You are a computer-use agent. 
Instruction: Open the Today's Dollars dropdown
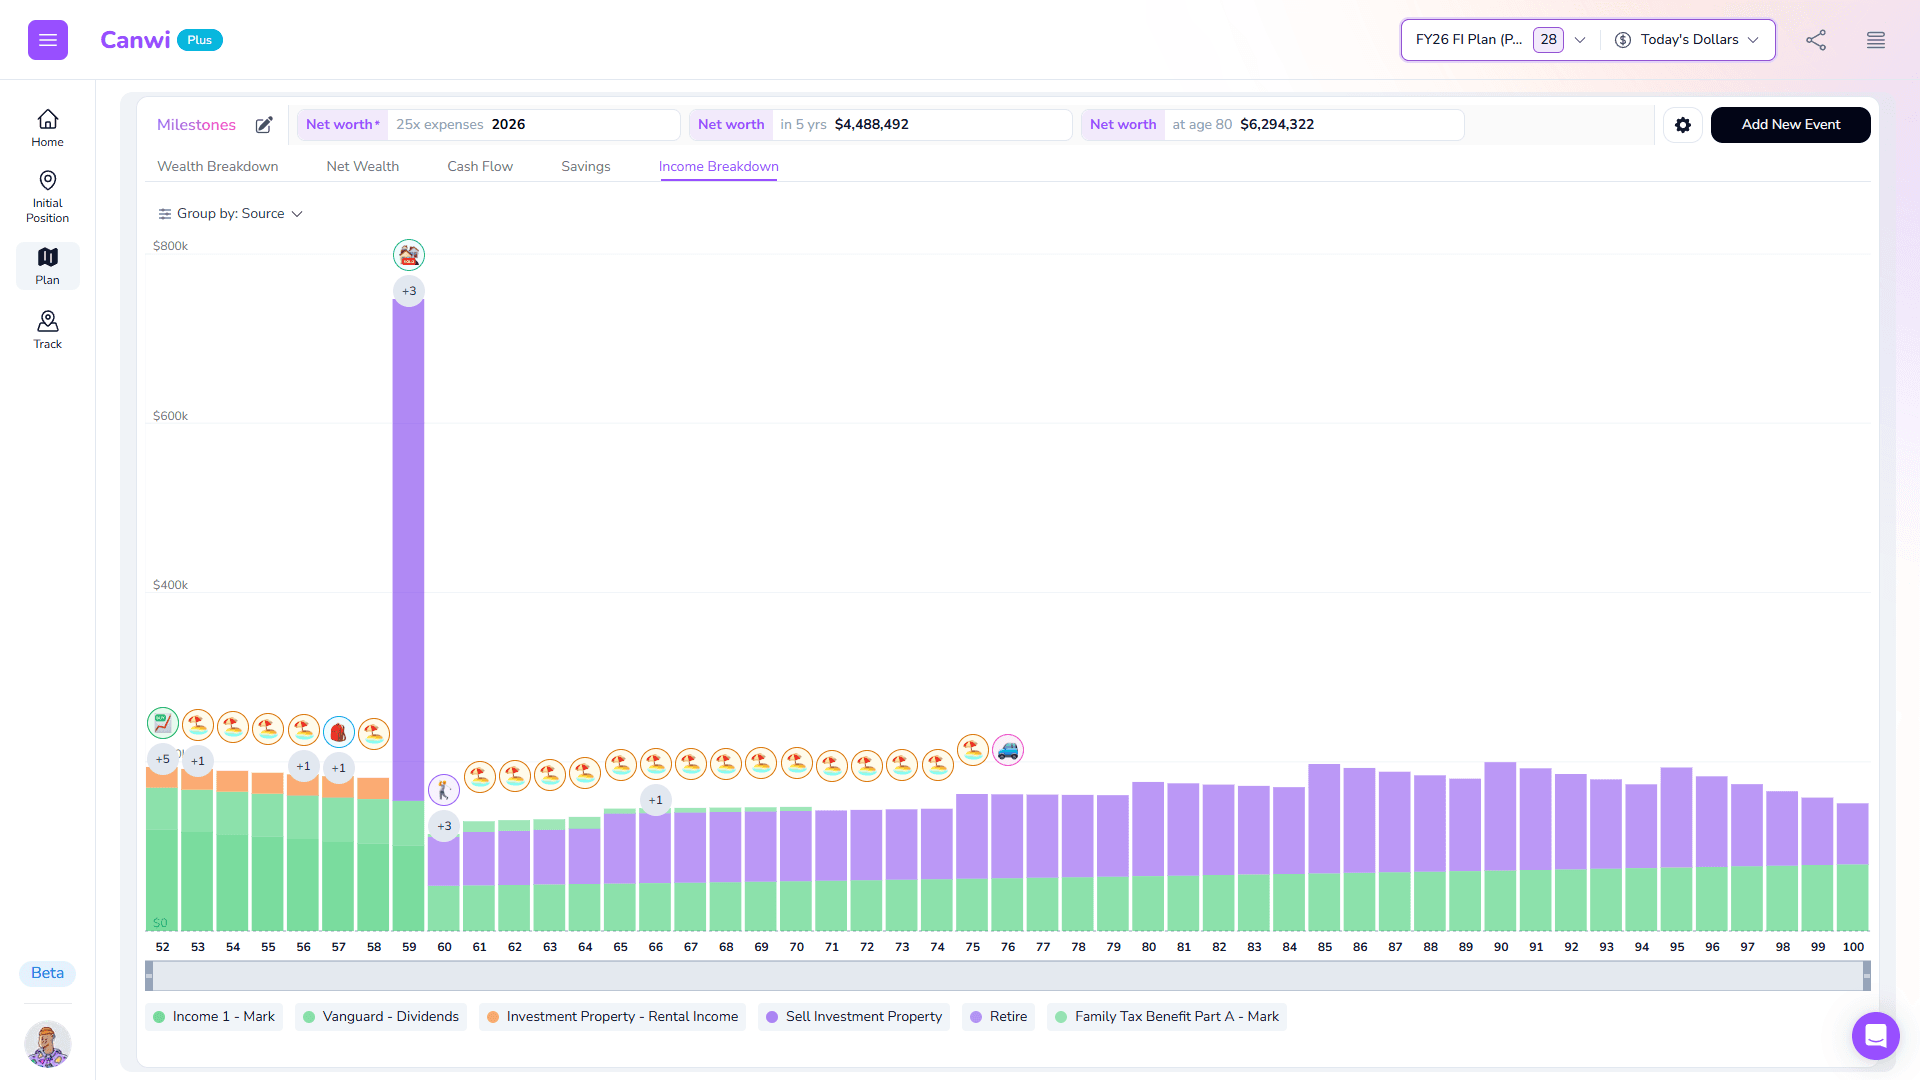pos(1687,40)
